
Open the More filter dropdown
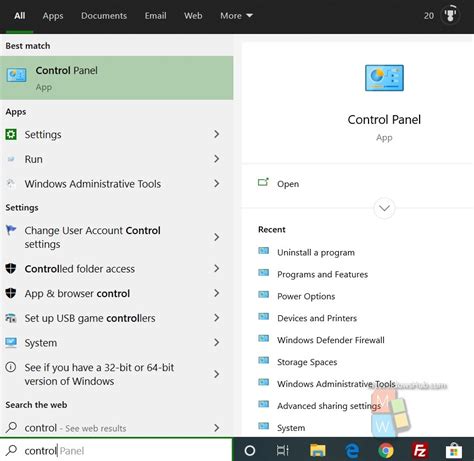click(x=236, y=16)
